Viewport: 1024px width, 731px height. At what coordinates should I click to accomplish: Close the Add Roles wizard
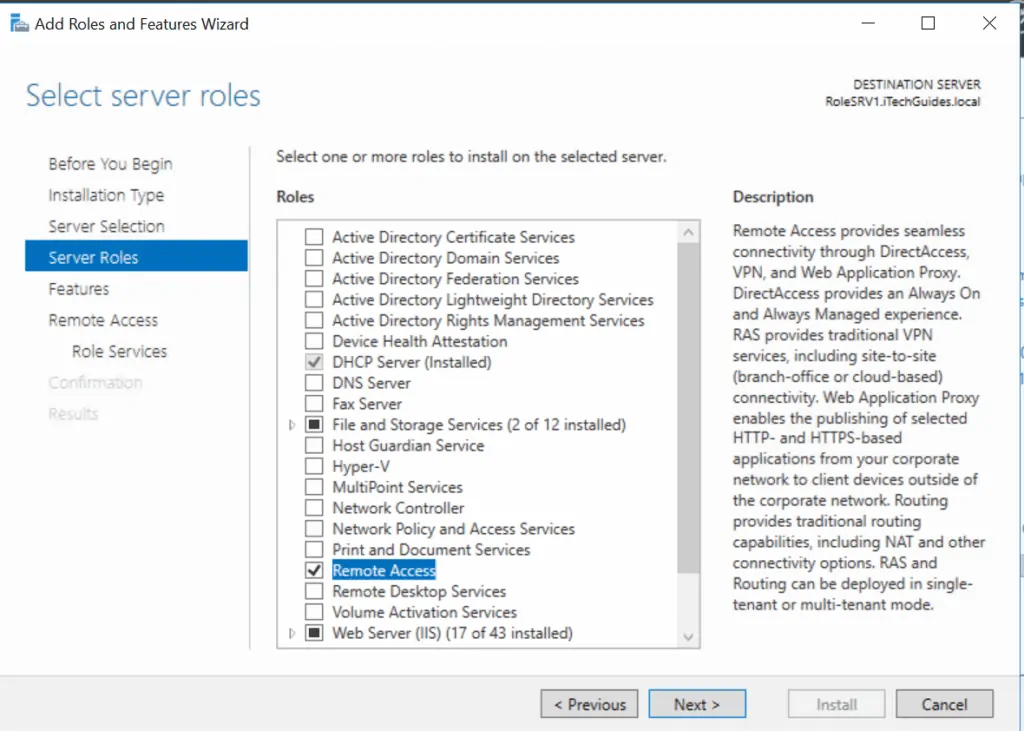[x=989, y=24]
